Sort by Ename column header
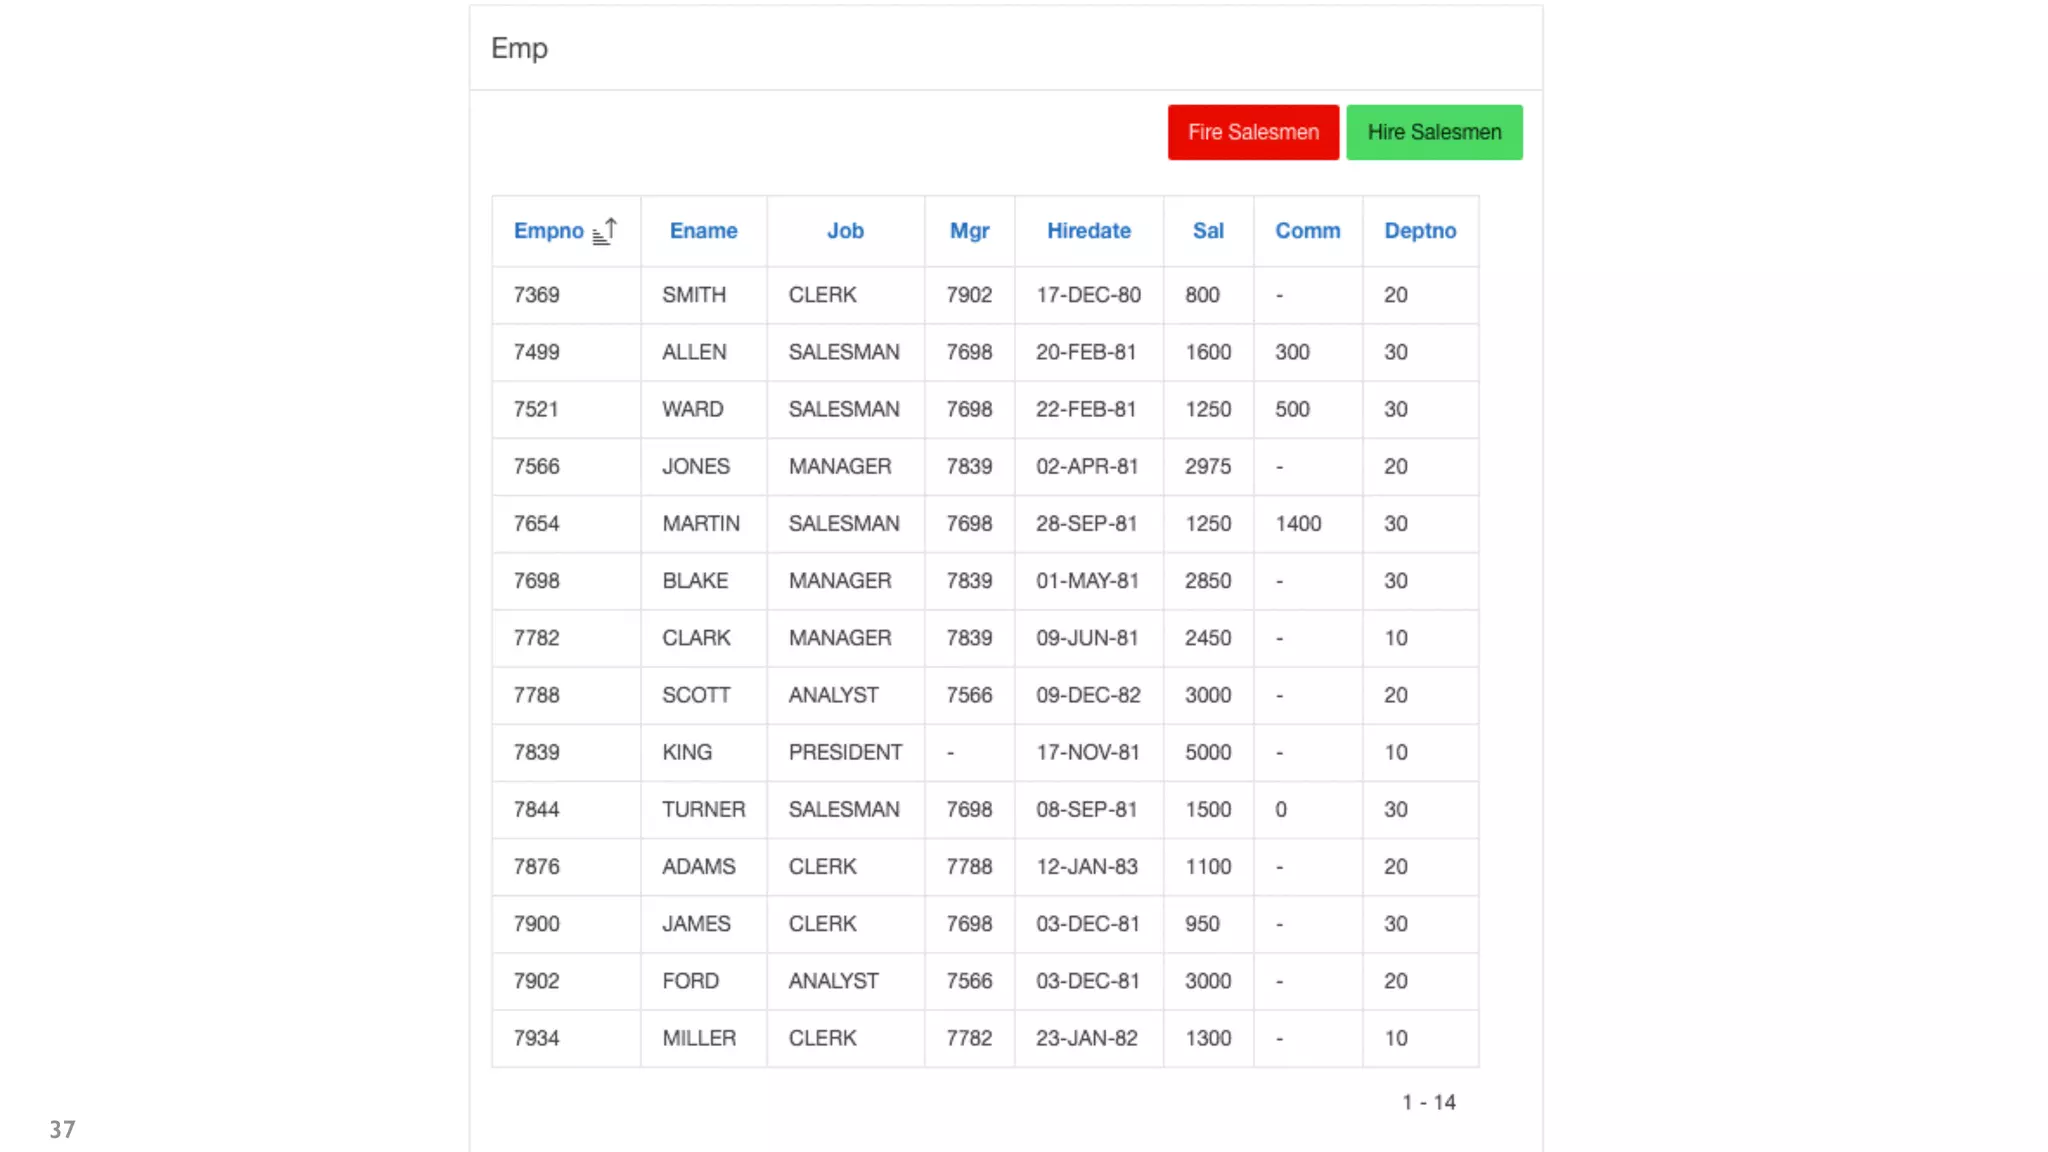The height and width of the screenshot is (1152, 2048). click(x=703, y=231)
